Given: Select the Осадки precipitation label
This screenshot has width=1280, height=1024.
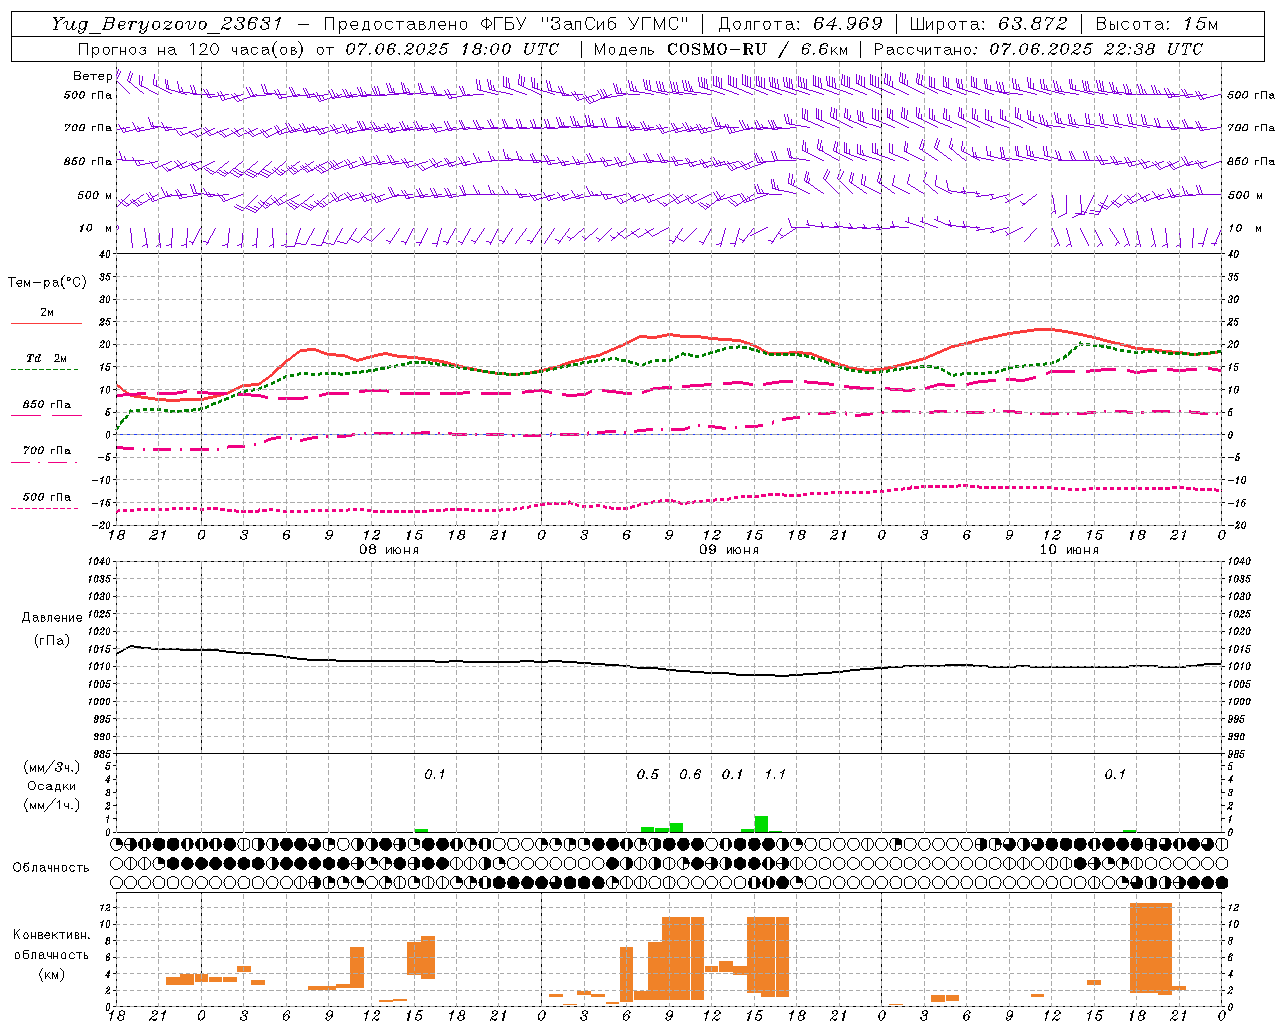Looking at the screenshot, I should (51, 786).
